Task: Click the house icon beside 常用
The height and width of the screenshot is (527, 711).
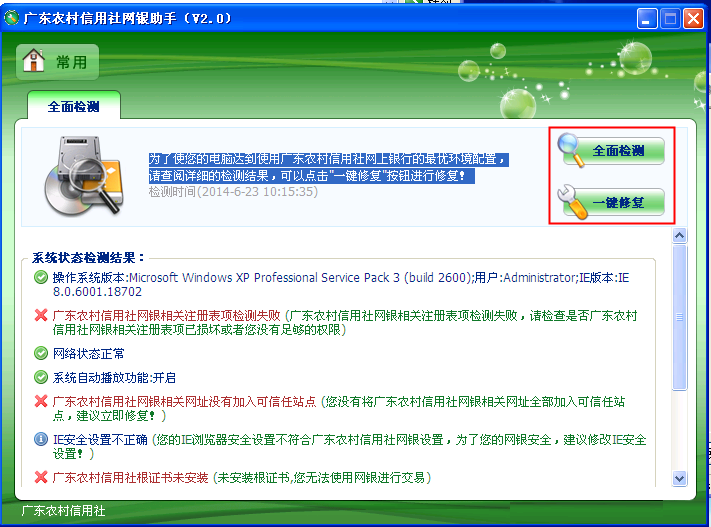Action: point(34,61)
